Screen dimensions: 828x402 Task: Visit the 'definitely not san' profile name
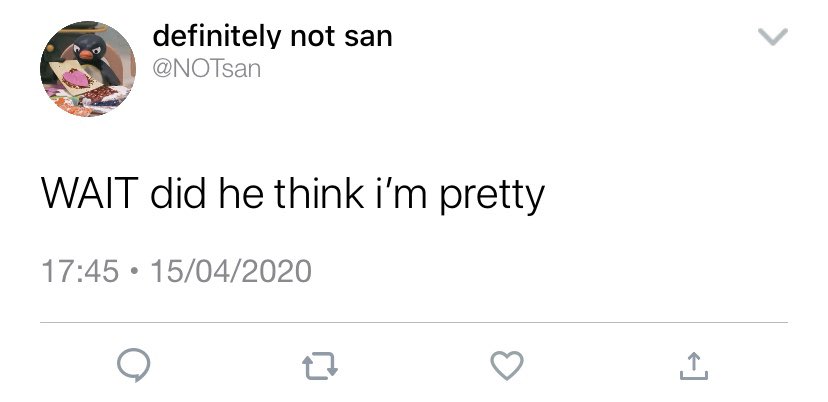click(272, 36)
